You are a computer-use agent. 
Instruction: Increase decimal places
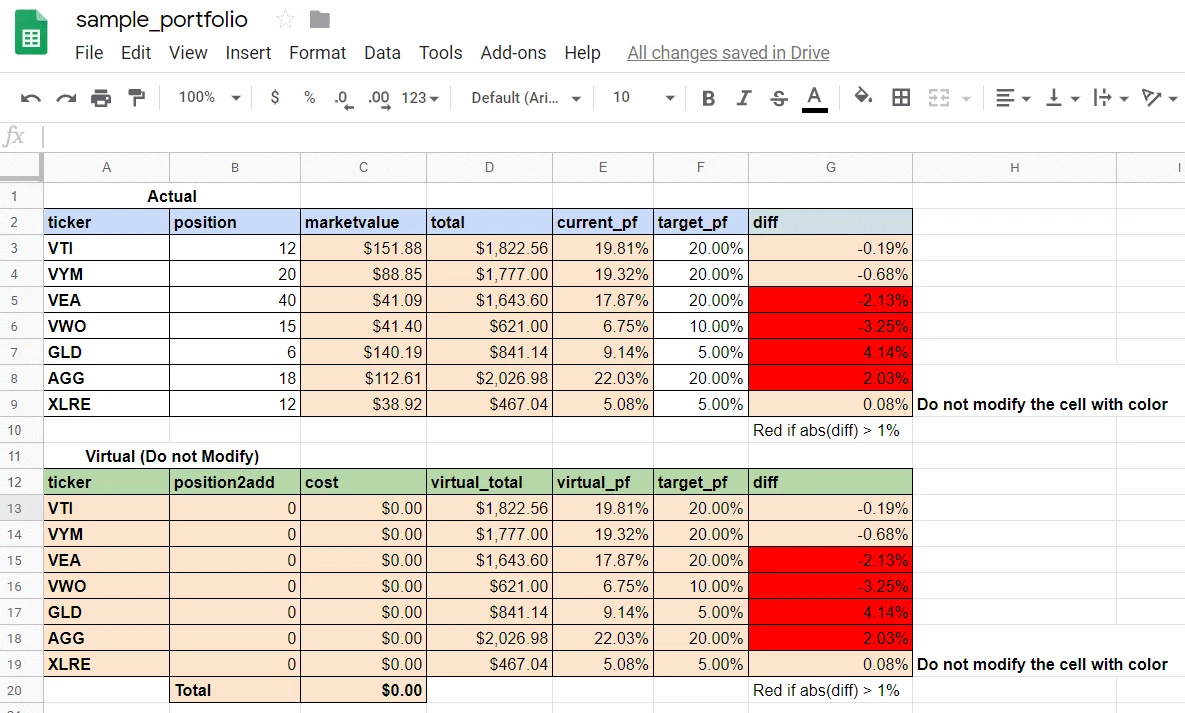click(379, 98)
